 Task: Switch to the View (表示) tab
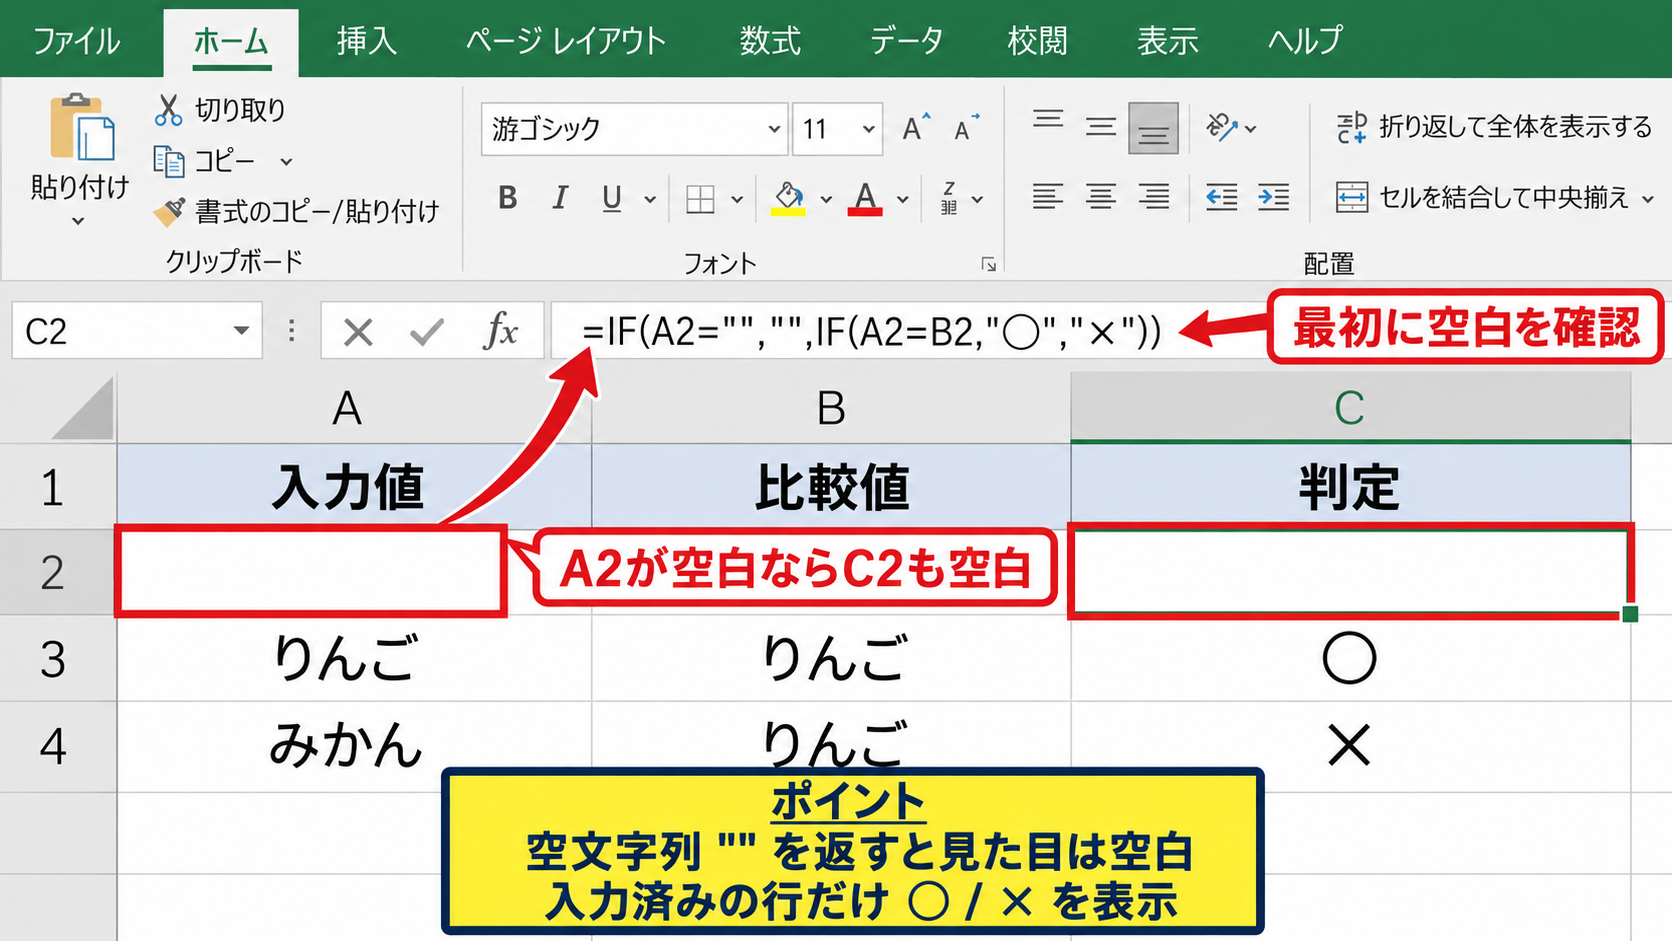pyautogui.click(x=1168, y=41)
